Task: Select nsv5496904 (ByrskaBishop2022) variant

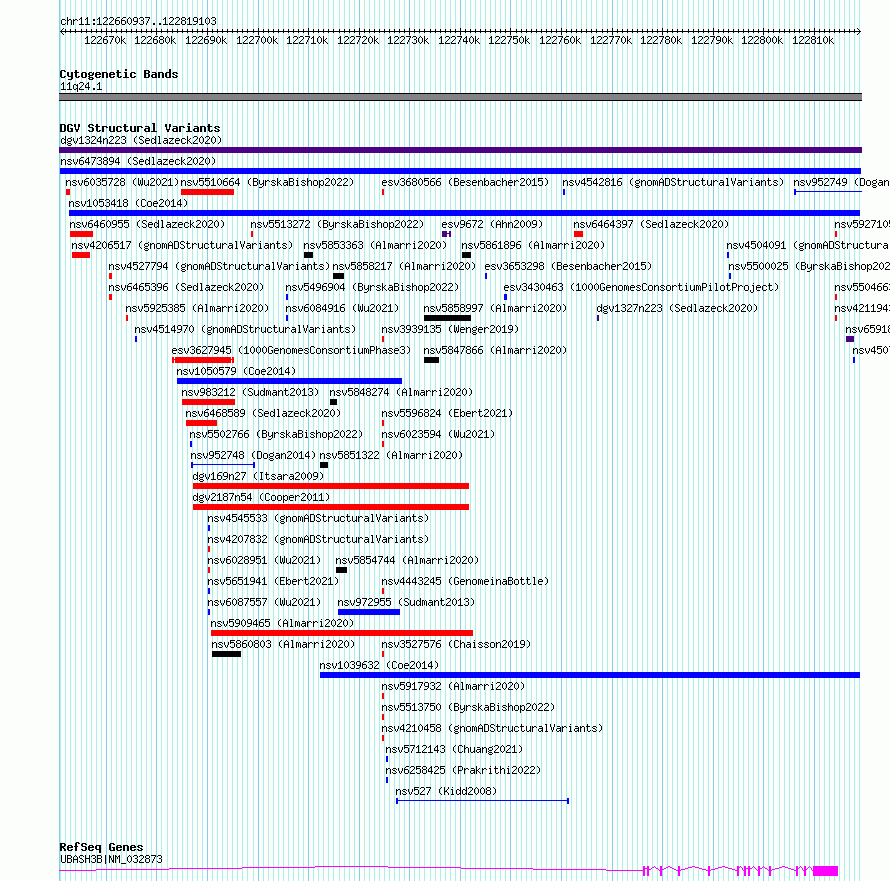Action: pos(372,287)
